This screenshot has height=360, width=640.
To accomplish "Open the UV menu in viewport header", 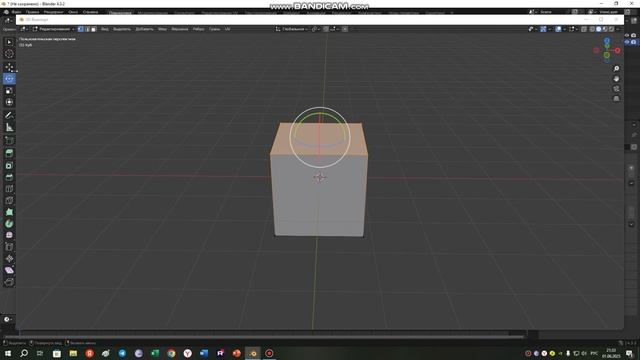I will [x=227, y=29].
